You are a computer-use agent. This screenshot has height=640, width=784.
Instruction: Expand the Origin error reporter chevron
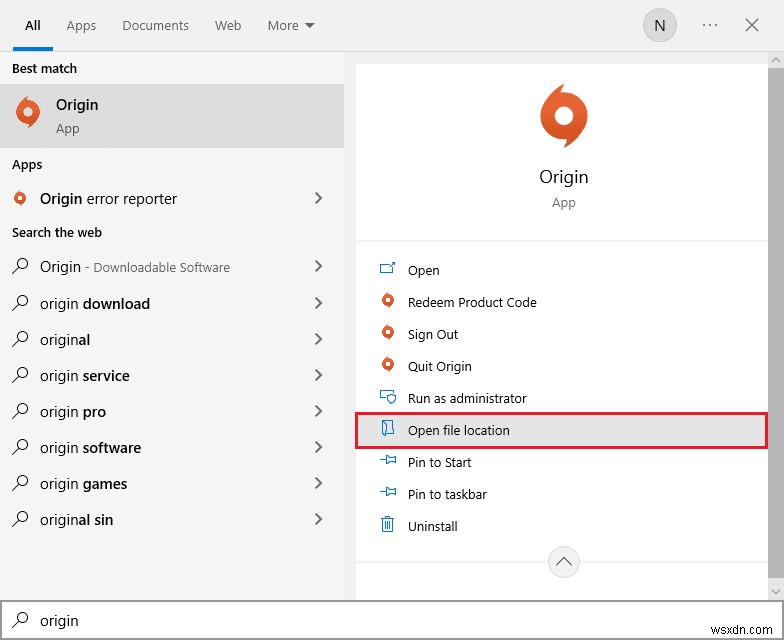[x=318, y=198]
